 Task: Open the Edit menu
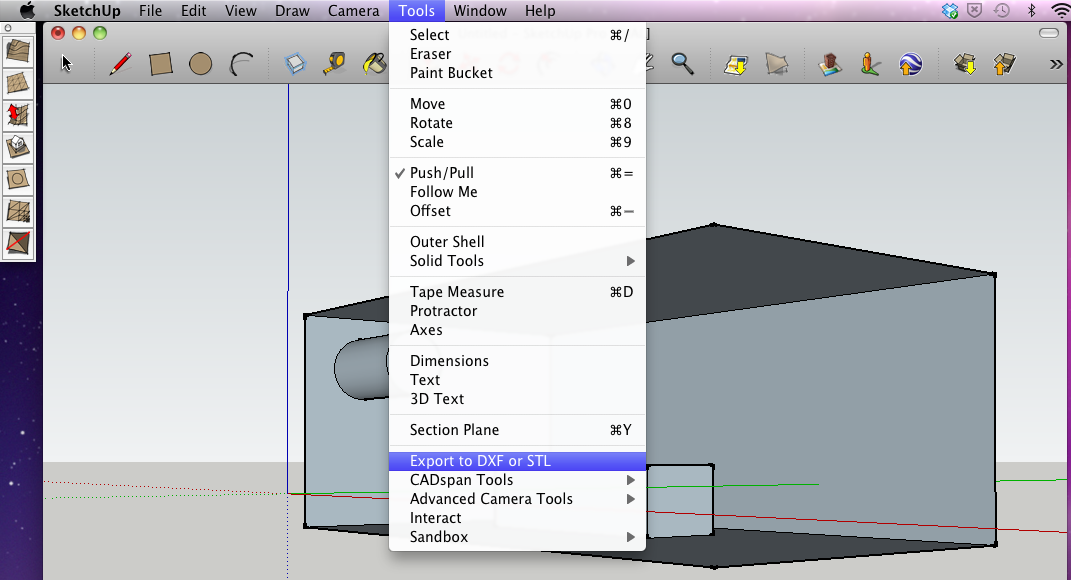click(193, 11)
